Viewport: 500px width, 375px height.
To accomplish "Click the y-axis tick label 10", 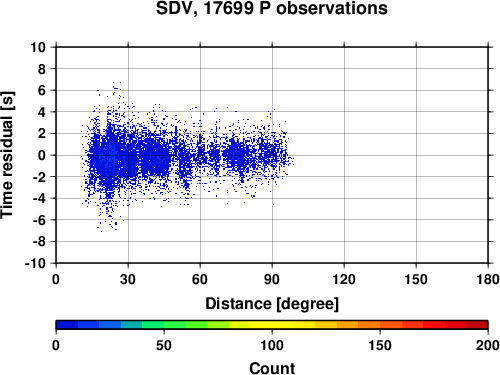I will (38, 47).
